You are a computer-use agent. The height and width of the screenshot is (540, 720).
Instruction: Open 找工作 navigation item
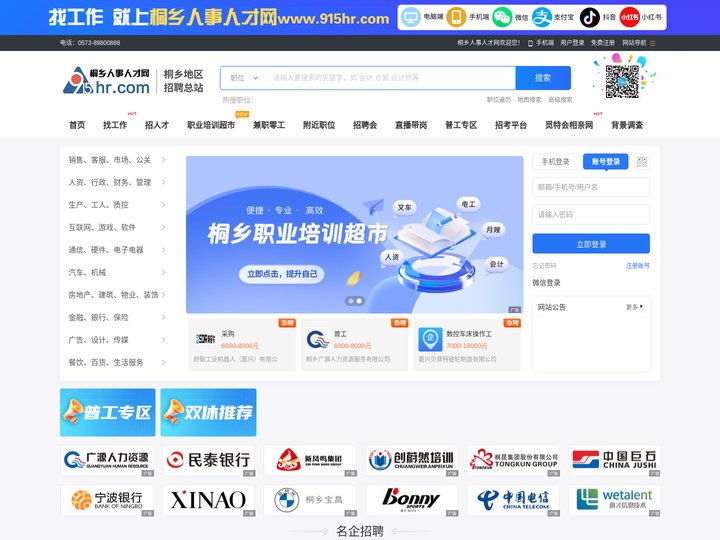pos(115,125)
